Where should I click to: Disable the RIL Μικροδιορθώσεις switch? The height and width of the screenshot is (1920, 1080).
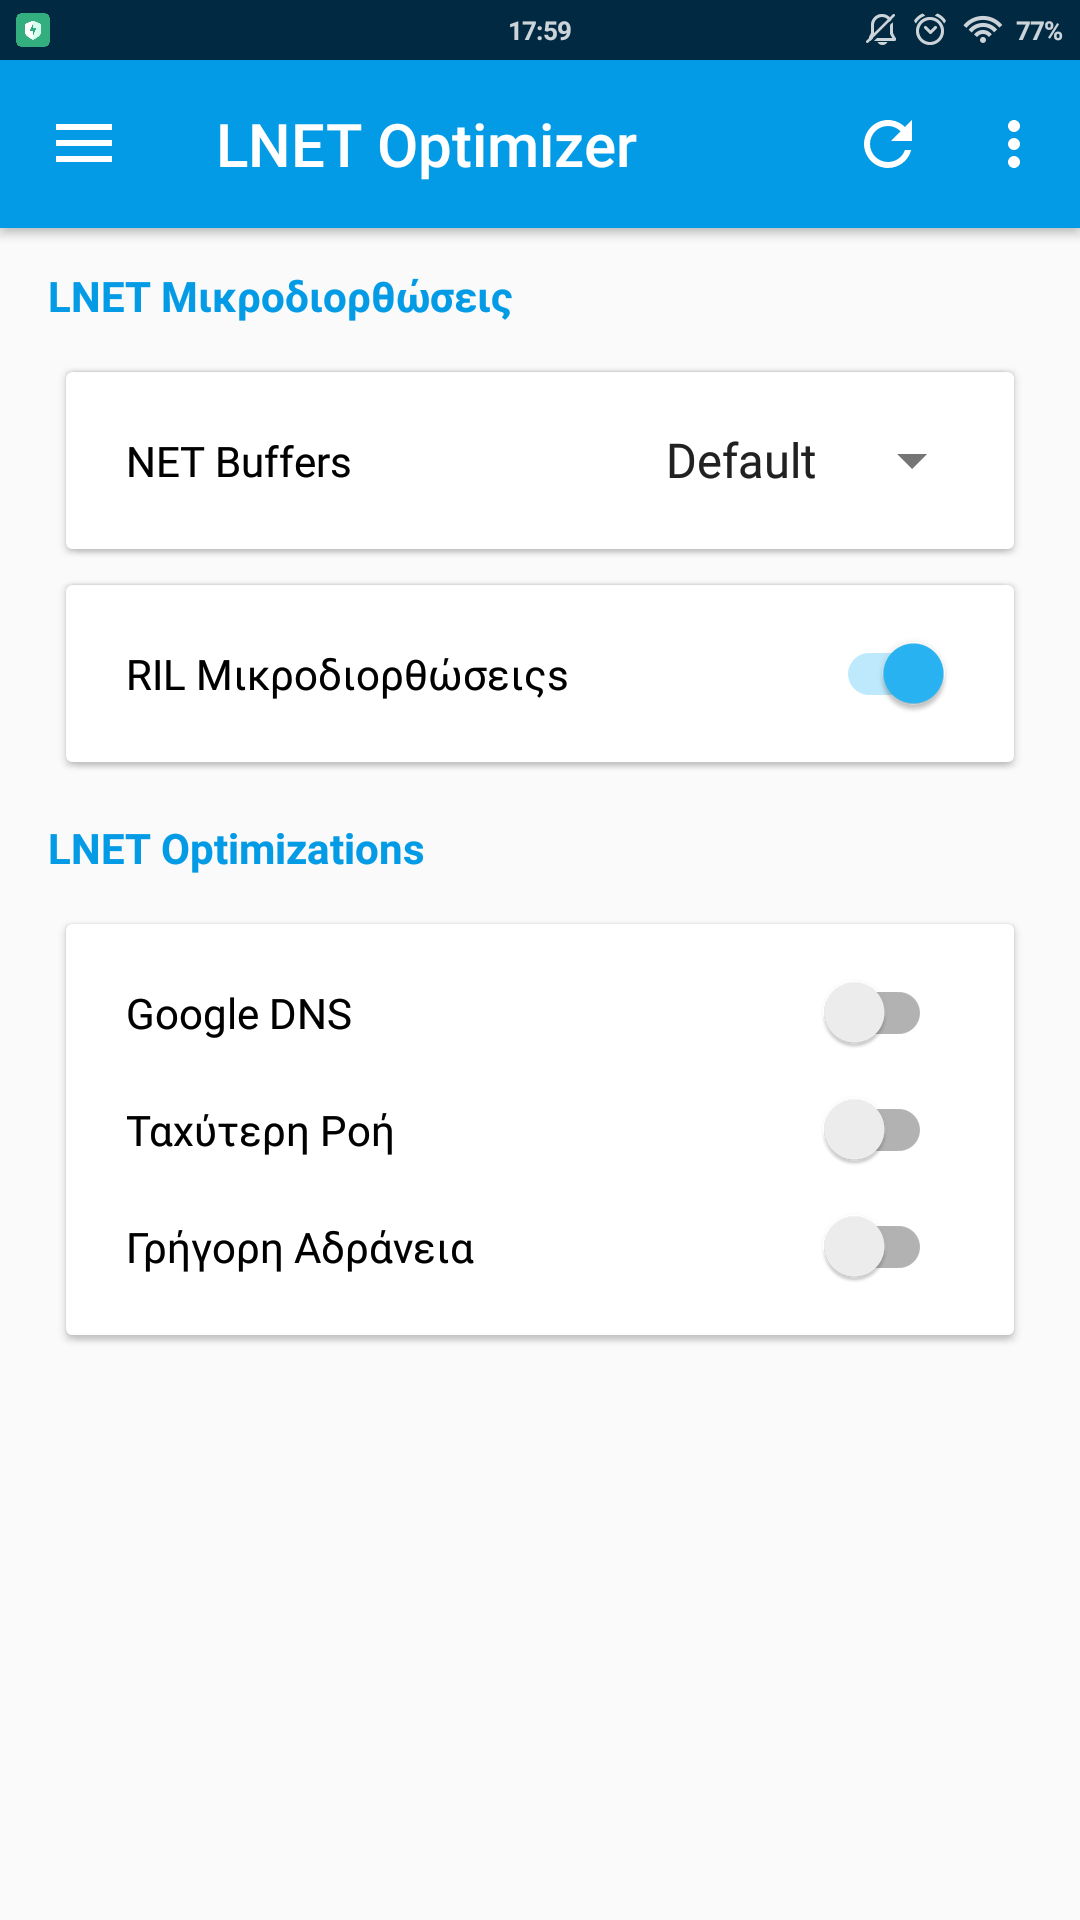click(x=896, y=674)
